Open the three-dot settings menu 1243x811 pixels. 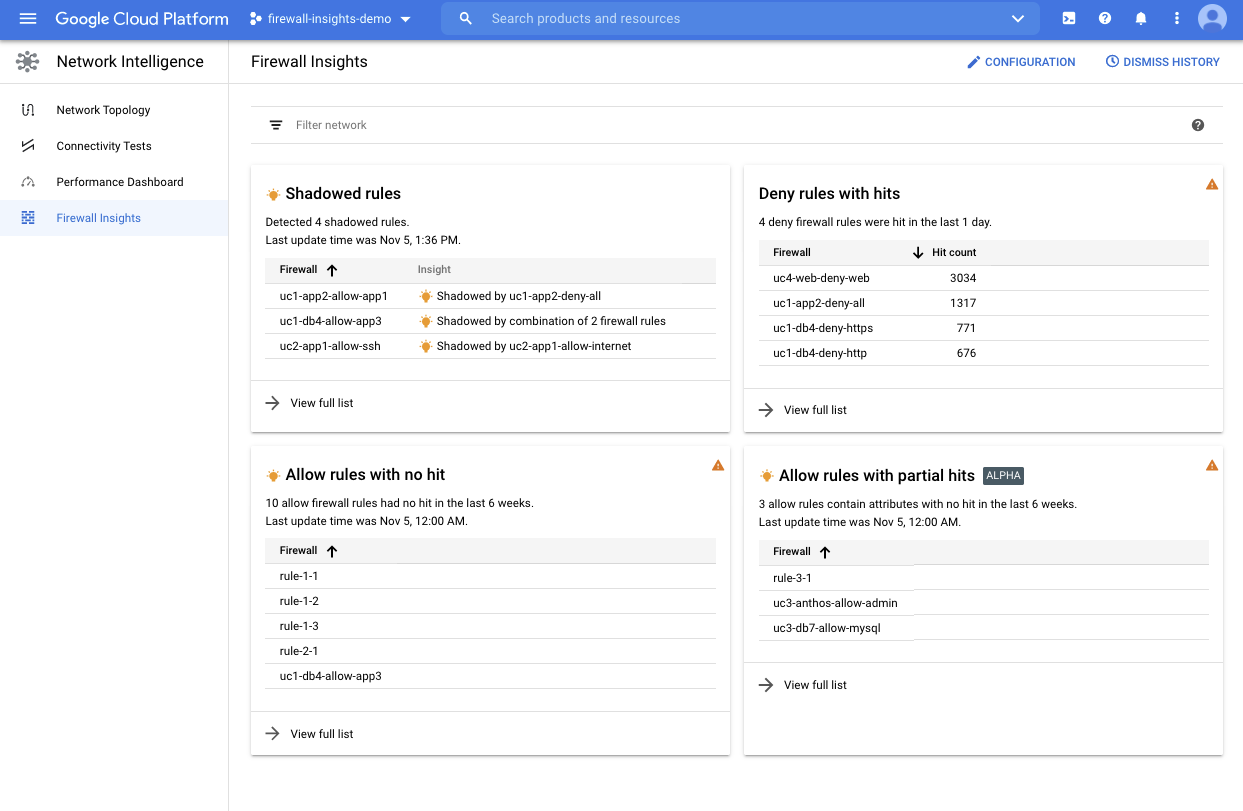coord(1177,19)
